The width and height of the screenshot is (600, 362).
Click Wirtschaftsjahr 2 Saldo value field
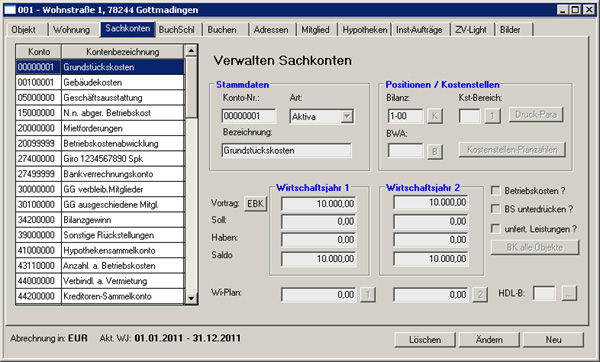(430, 259)
